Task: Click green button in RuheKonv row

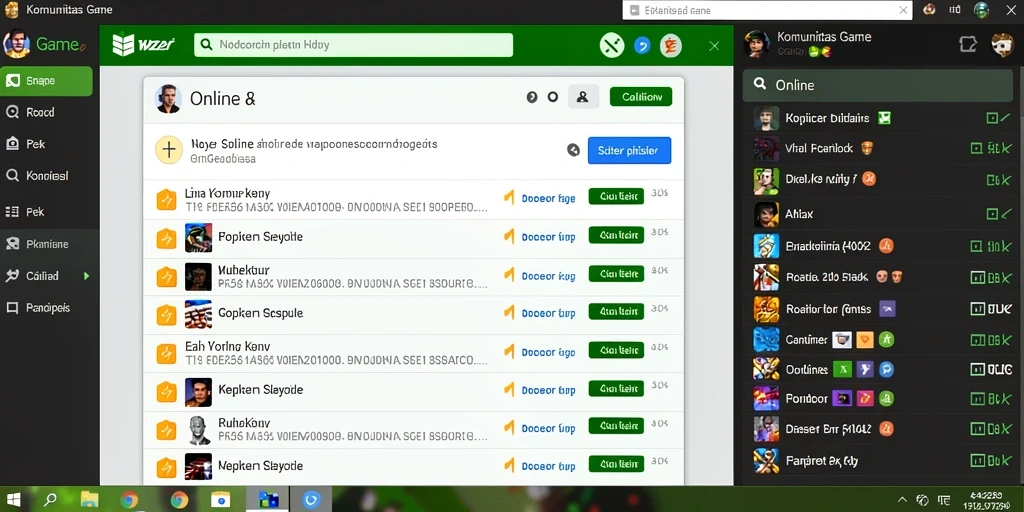Action: [x=616, y=426]
